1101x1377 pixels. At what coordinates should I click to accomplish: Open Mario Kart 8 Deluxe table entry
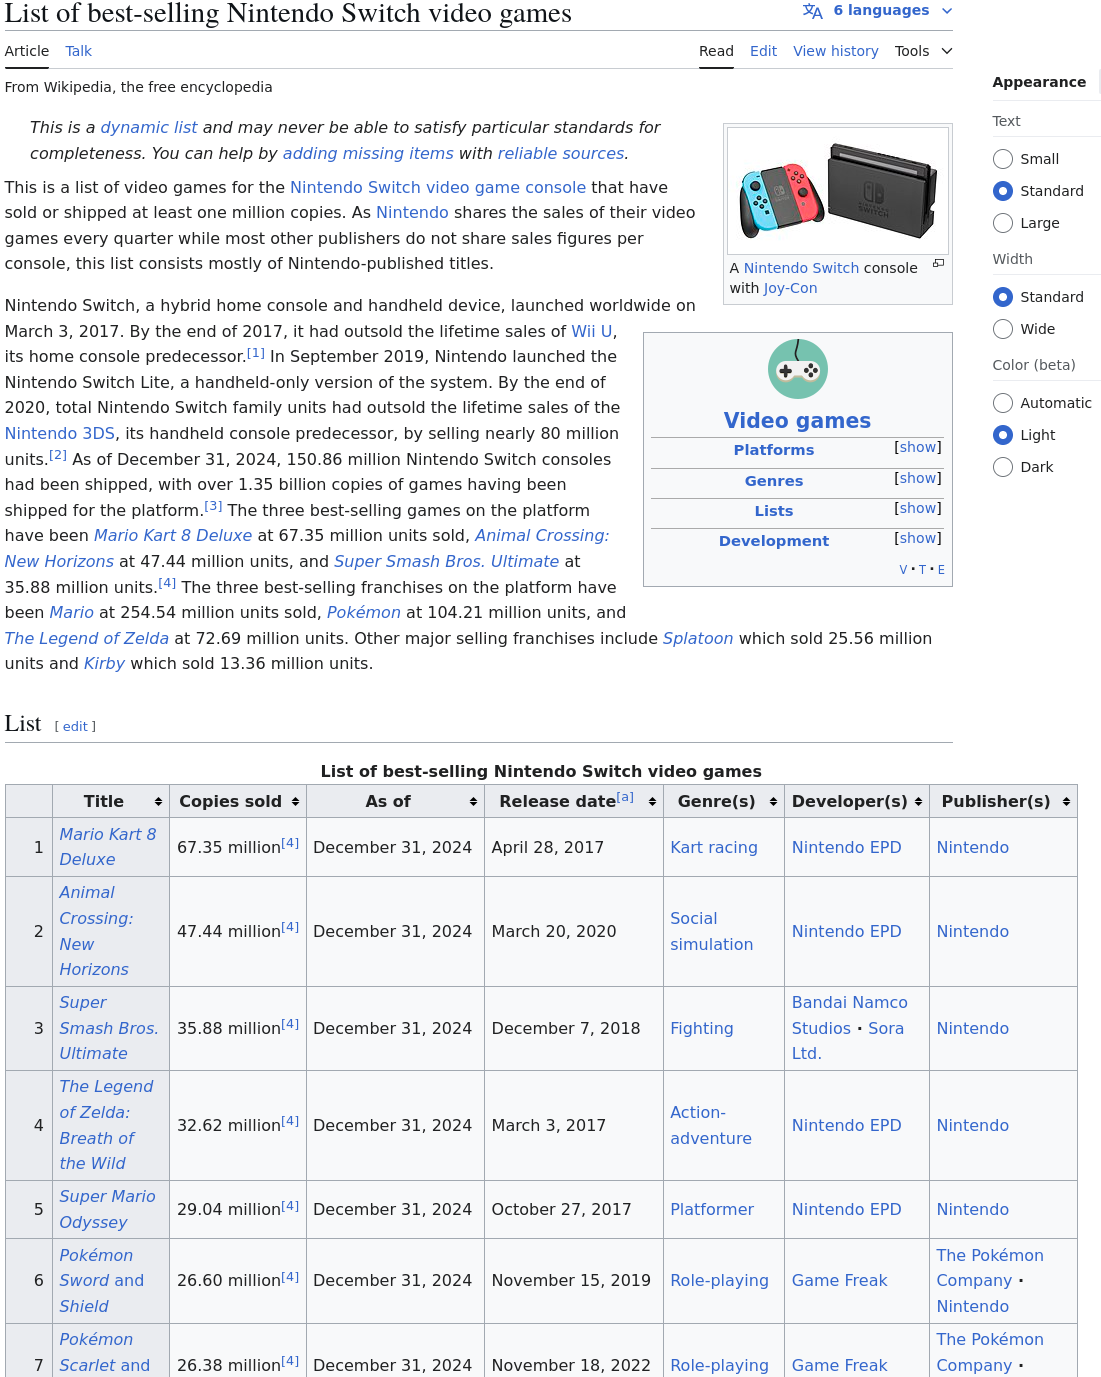(x=108, y=847)
